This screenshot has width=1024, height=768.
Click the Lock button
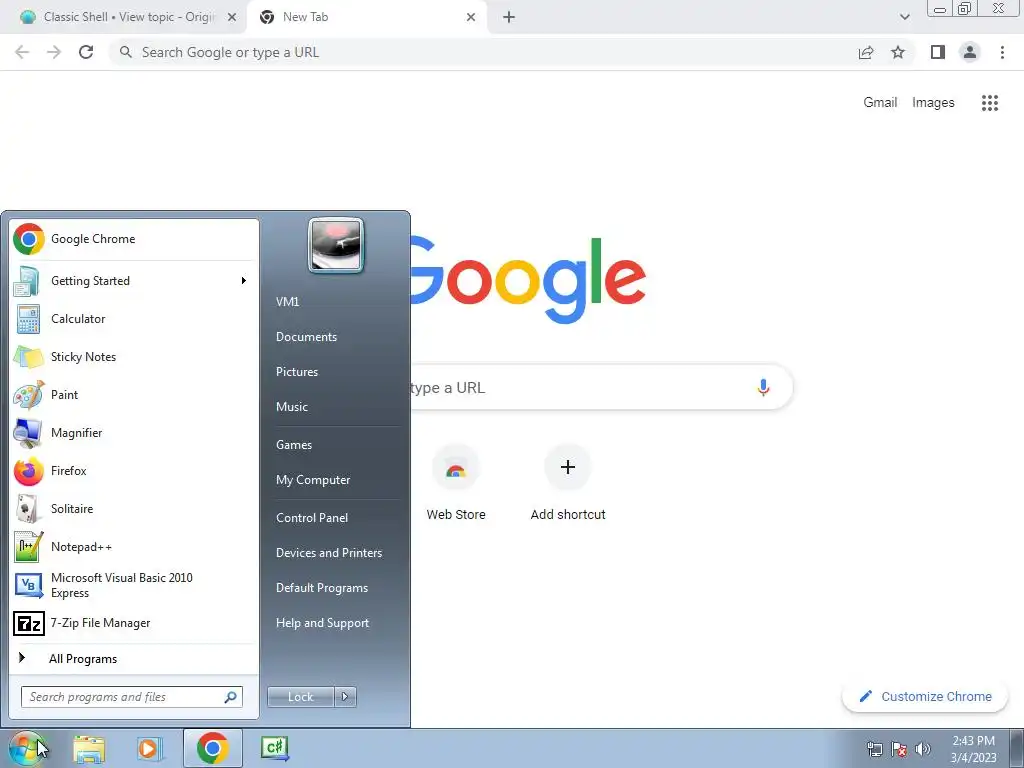[300, 697]
